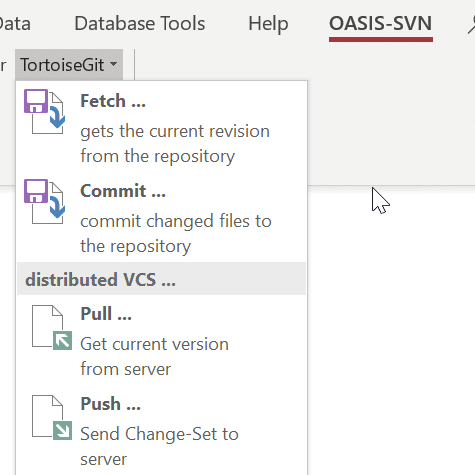Click "Send Change-Set to server" text
The image size is (475, 475).
click(x=159, y=447)
